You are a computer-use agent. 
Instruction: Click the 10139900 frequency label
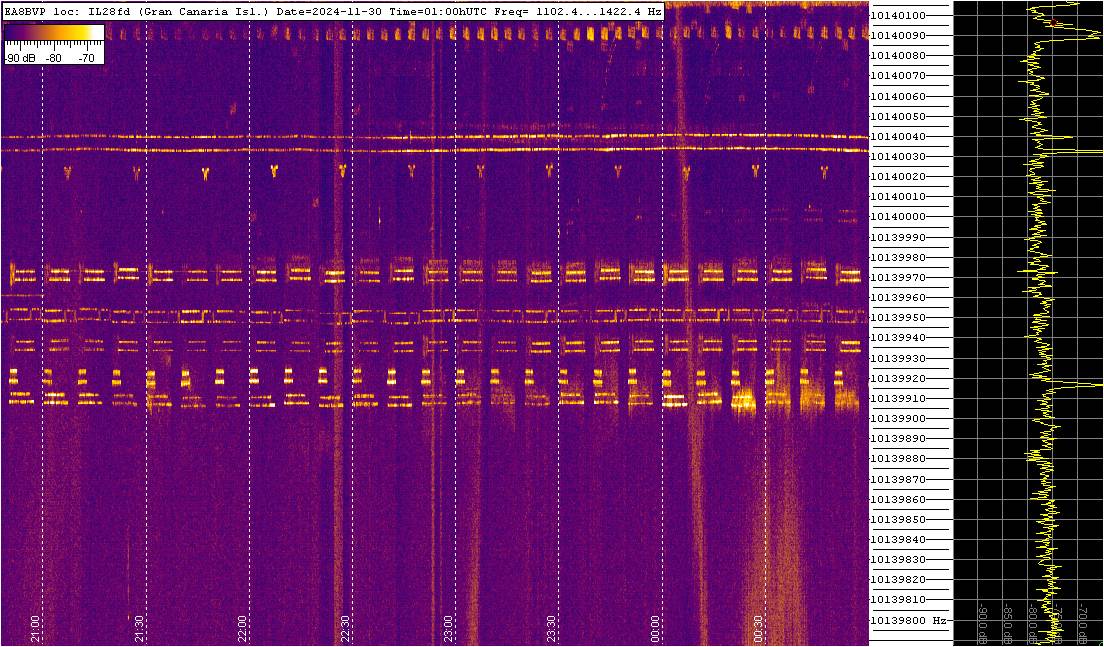point(898,419)
